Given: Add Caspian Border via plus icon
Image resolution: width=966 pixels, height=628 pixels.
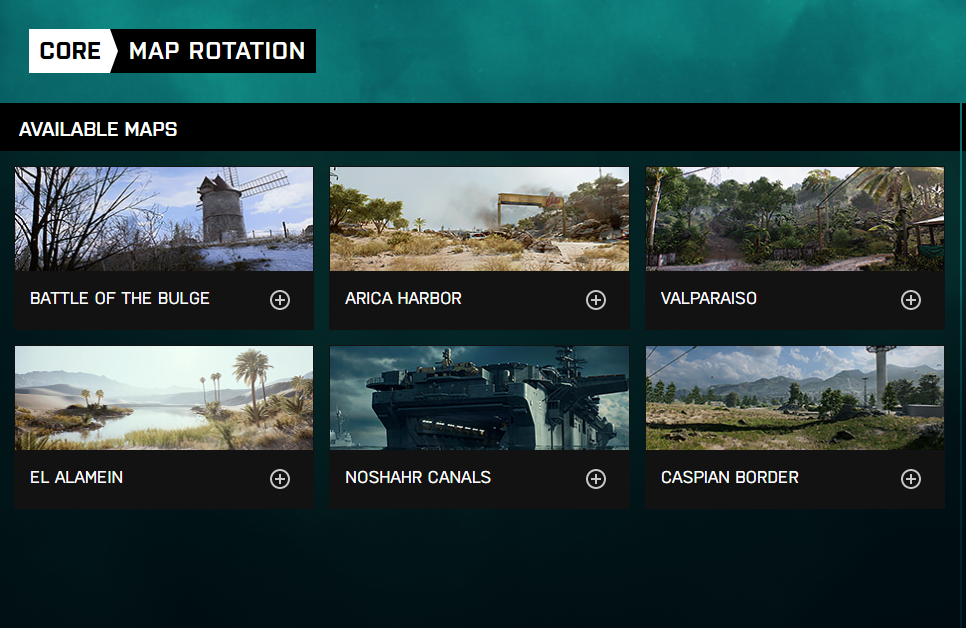Looking at the screenshot, I should 911,479.
